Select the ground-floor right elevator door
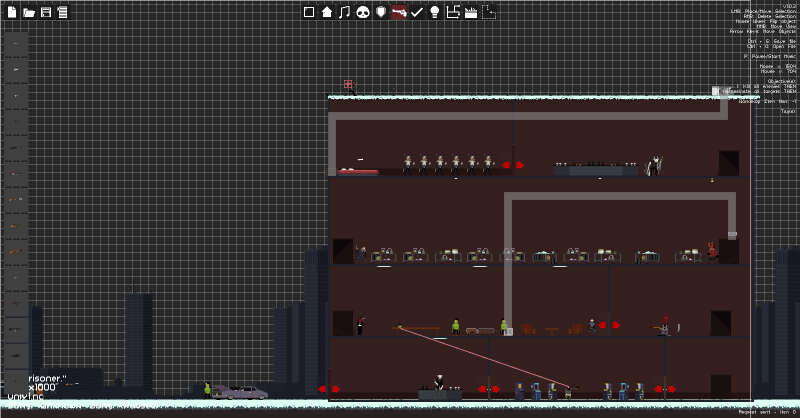800x418 pixels. click(x=720, y=387)
